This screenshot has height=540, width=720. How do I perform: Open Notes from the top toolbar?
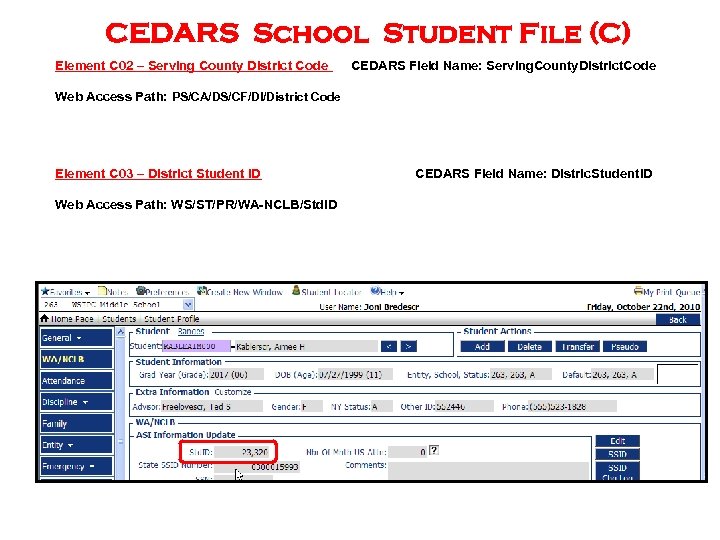[x=113, y=292]
